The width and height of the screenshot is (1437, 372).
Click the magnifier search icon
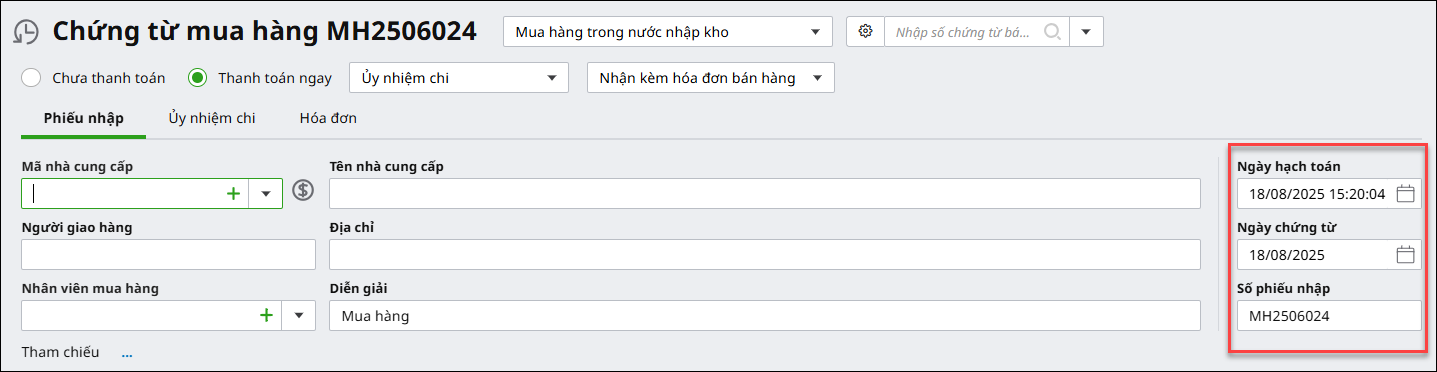tap(1052, 31)
